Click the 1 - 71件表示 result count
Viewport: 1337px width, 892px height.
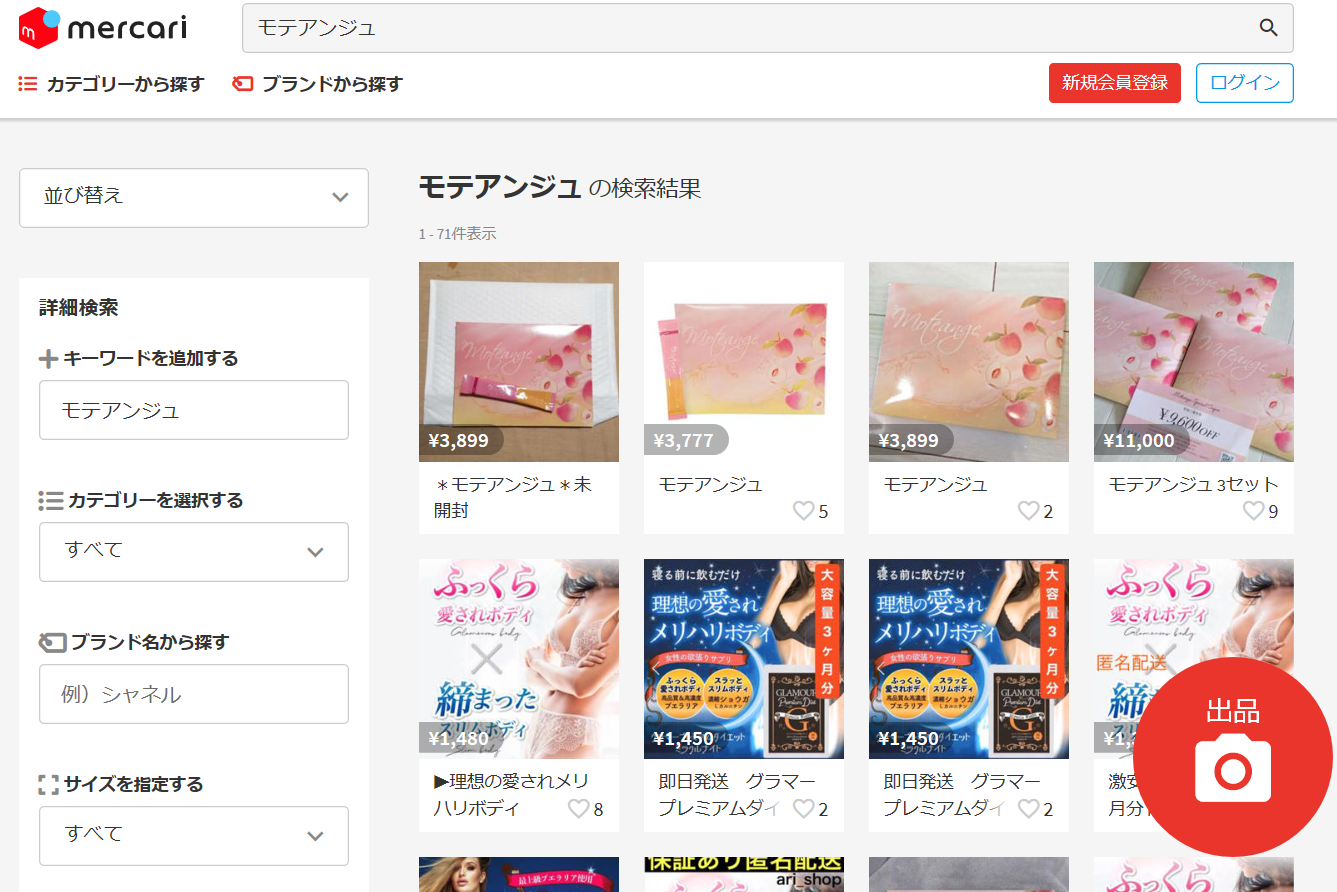coord(457,234)
